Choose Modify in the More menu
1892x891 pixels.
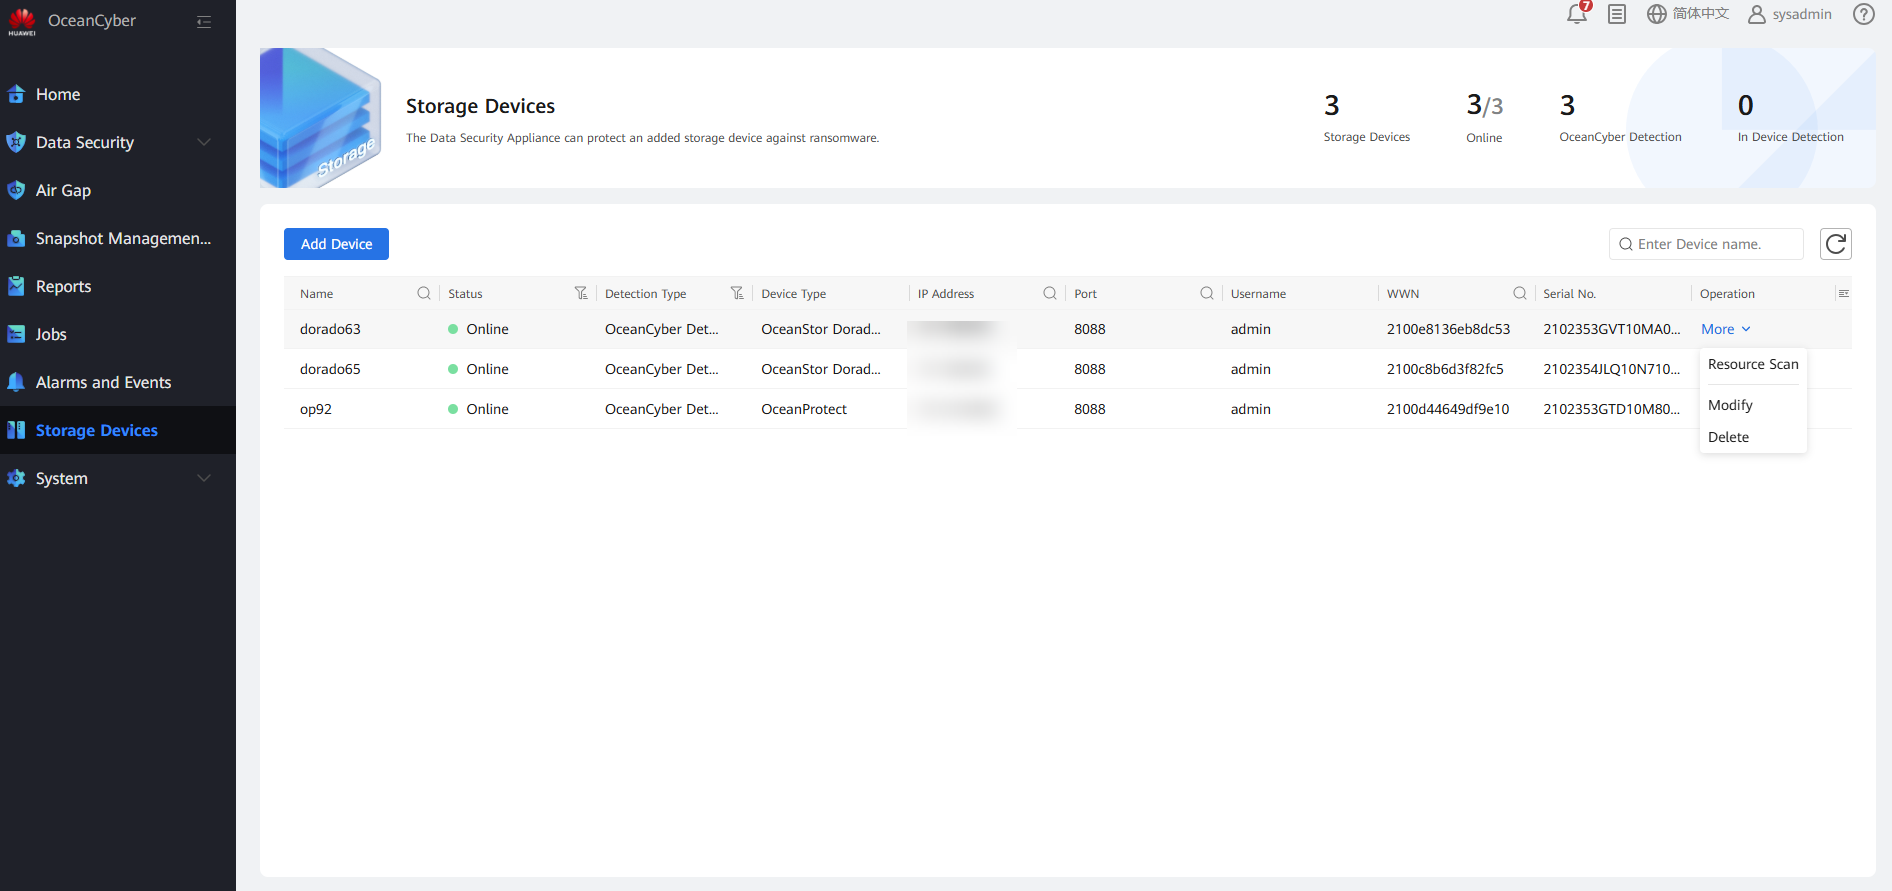click(1730, 405)
